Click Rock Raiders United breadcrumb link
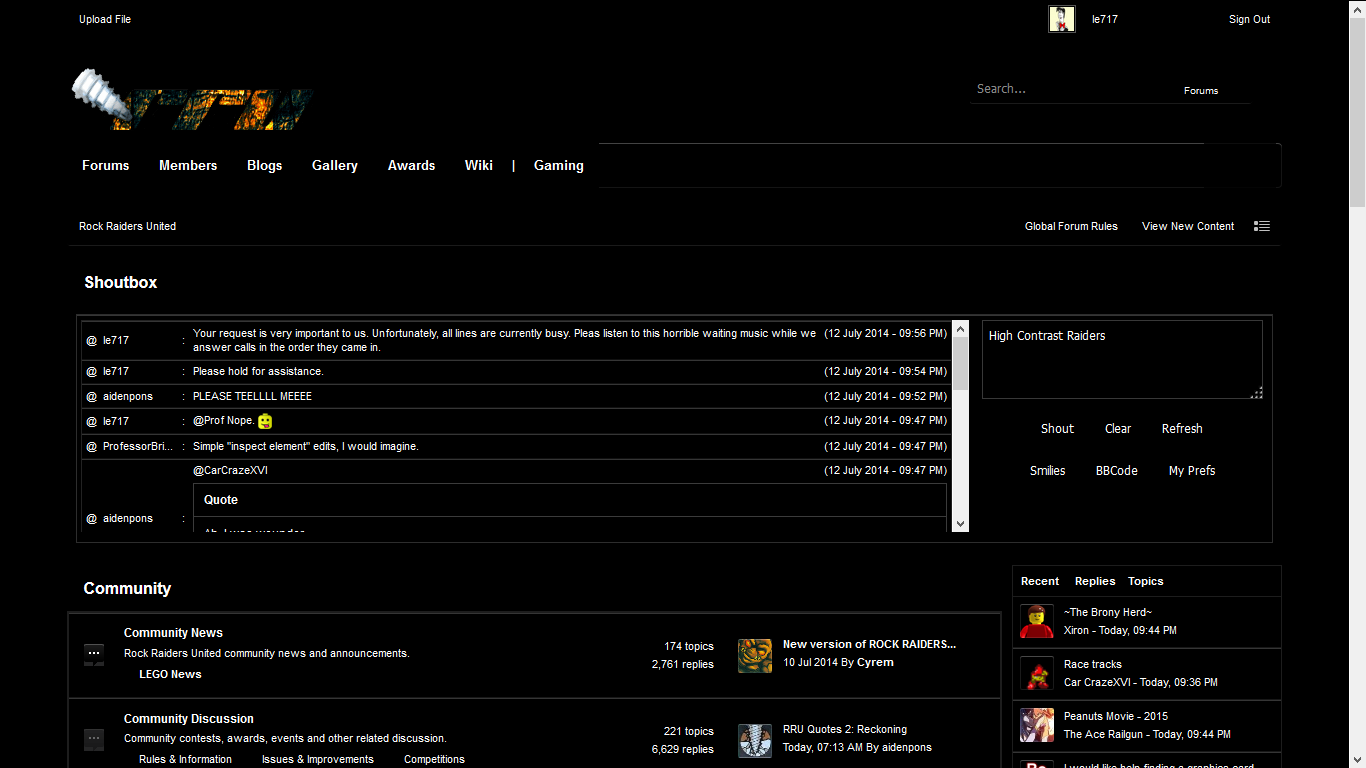Screen dimensions: 1366x768 tap(127, 226)
